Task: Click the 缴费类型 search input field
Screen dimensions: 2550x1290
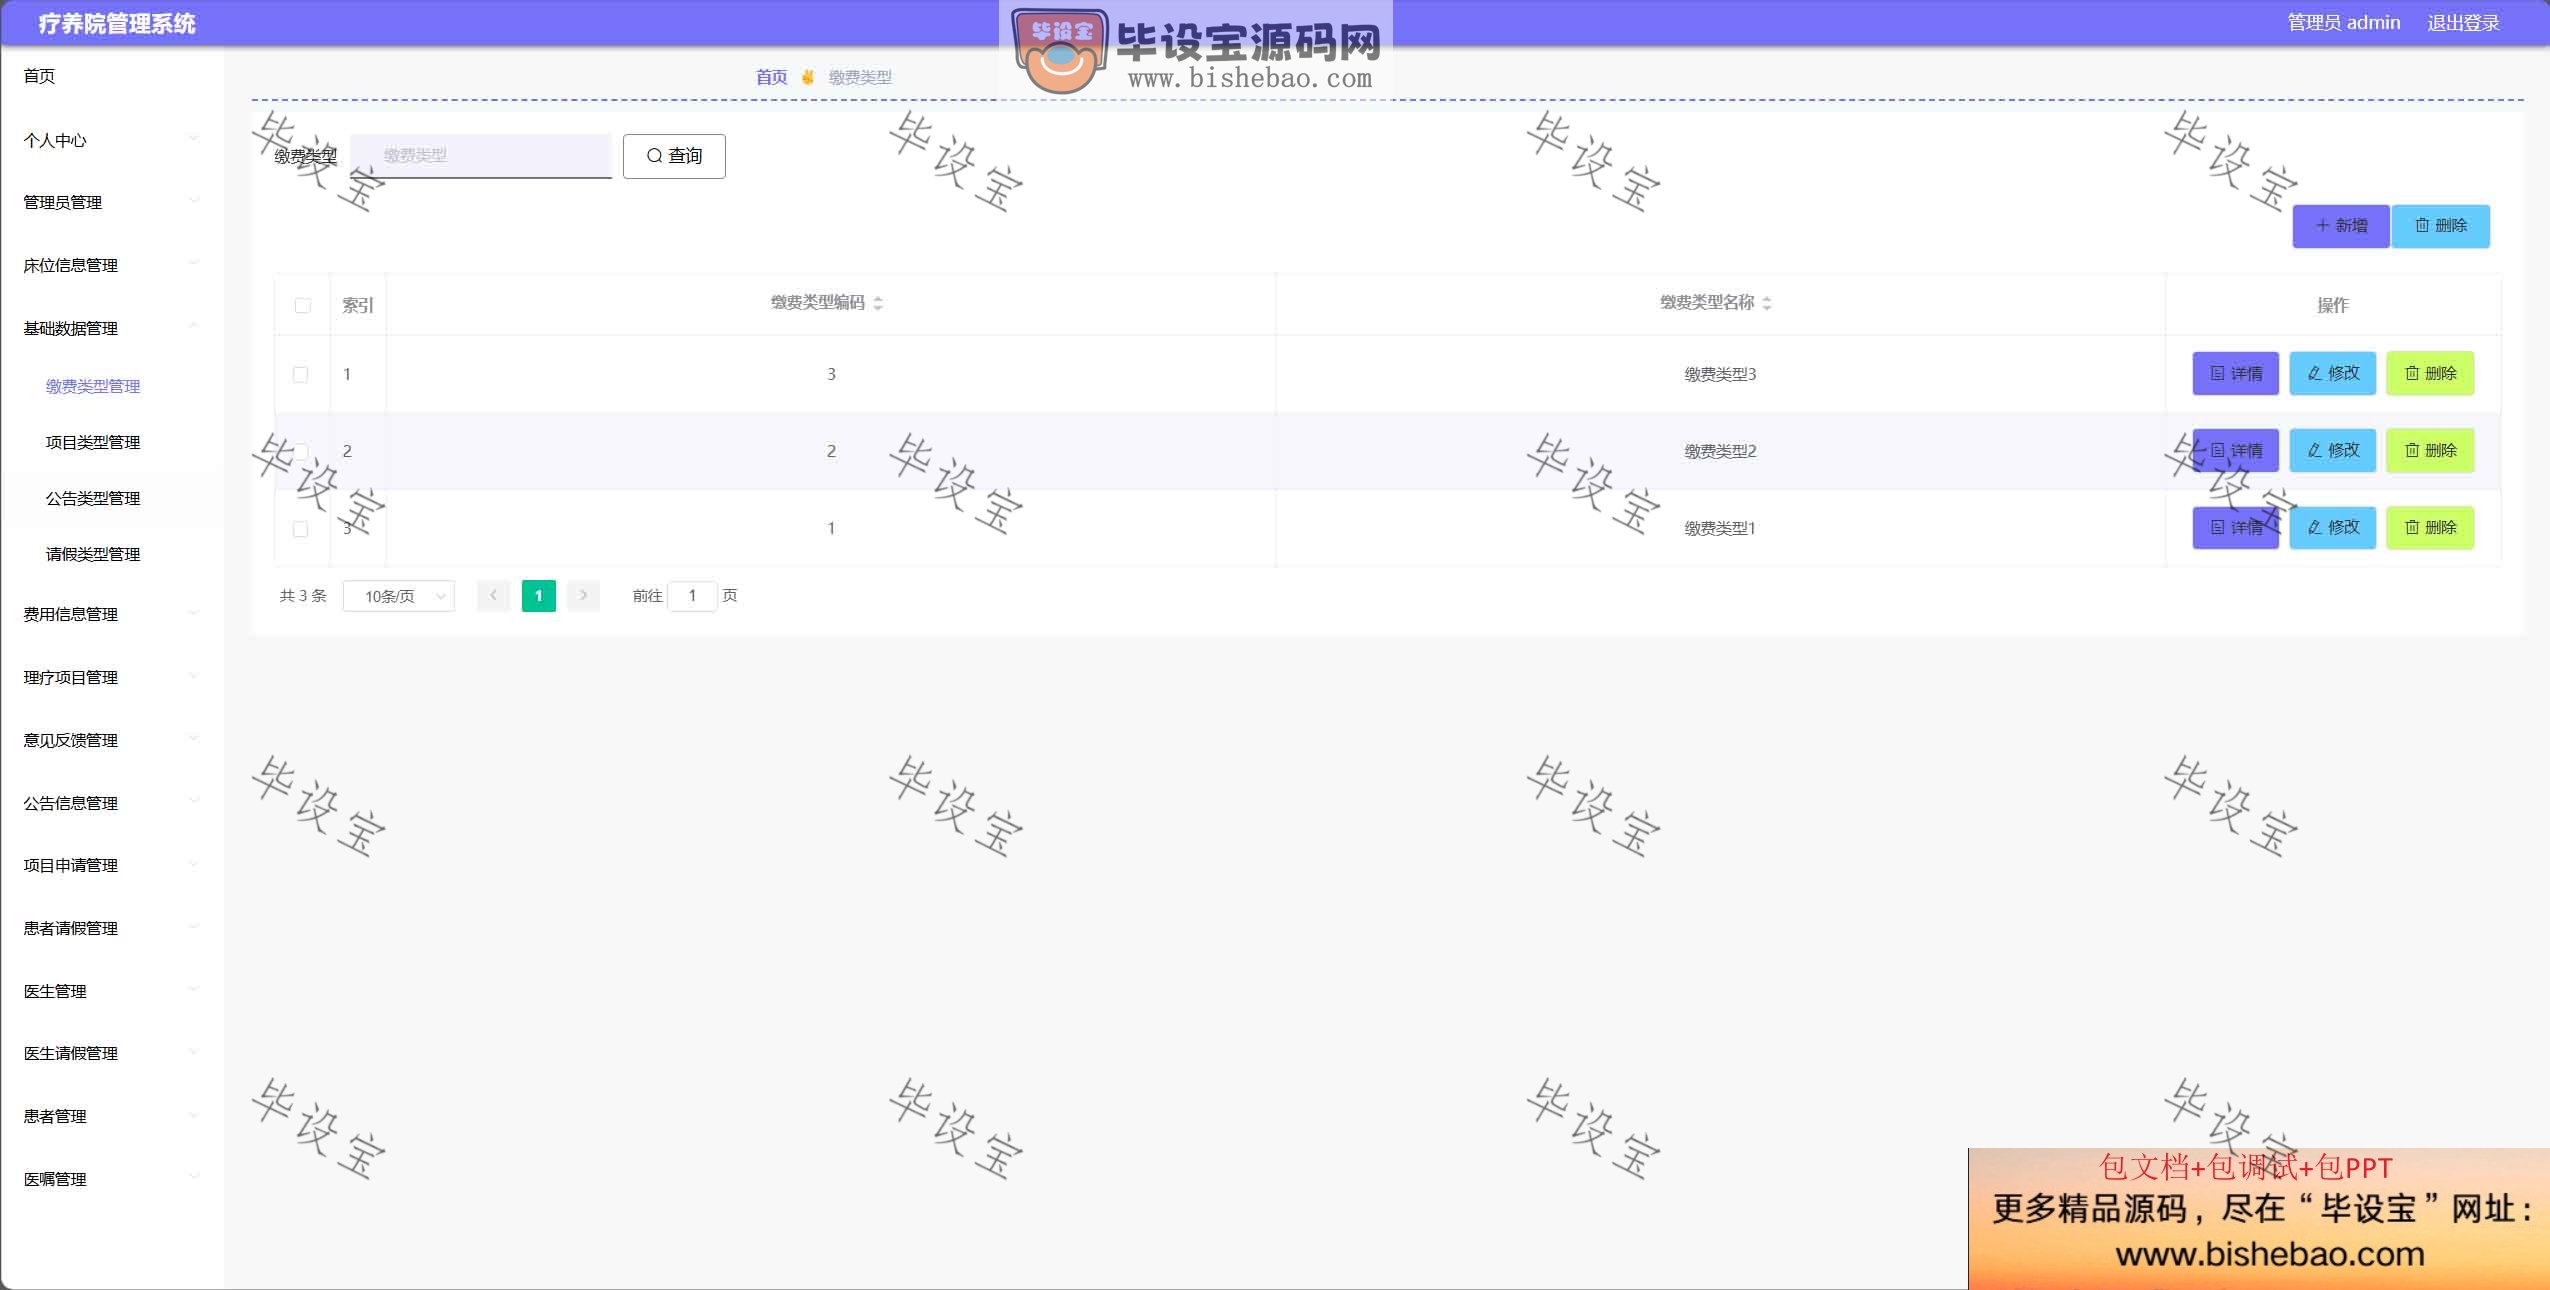Action: (481, 156)
